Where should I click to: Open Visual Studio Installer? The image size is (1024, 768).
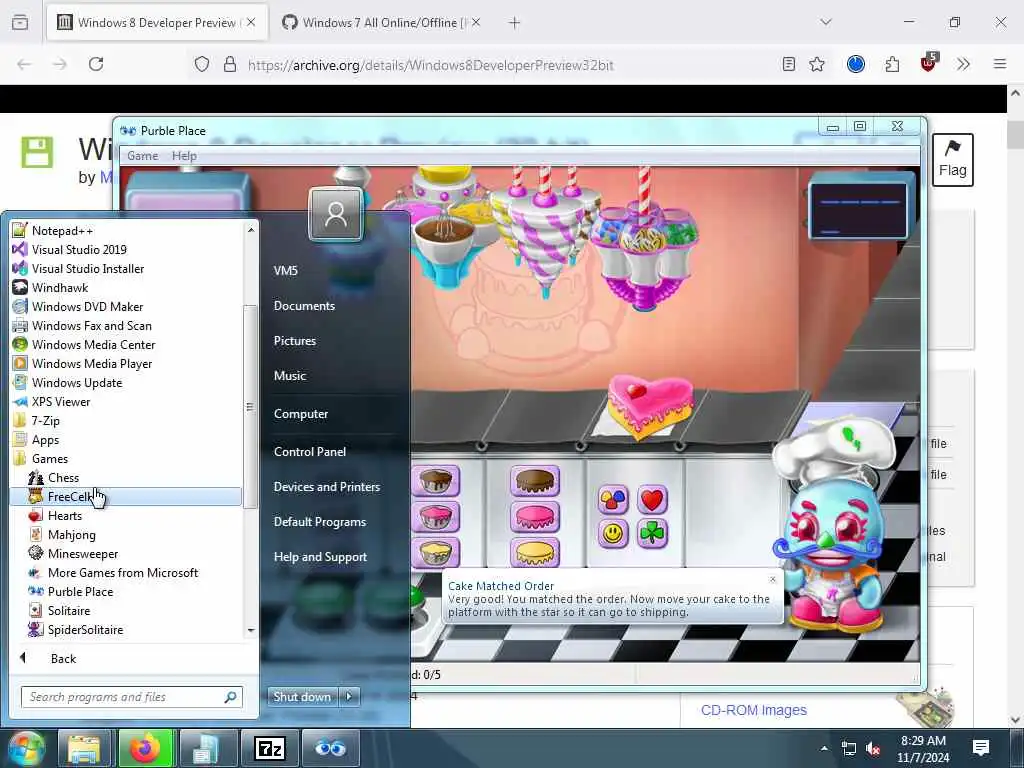click(x=125, y=268)
